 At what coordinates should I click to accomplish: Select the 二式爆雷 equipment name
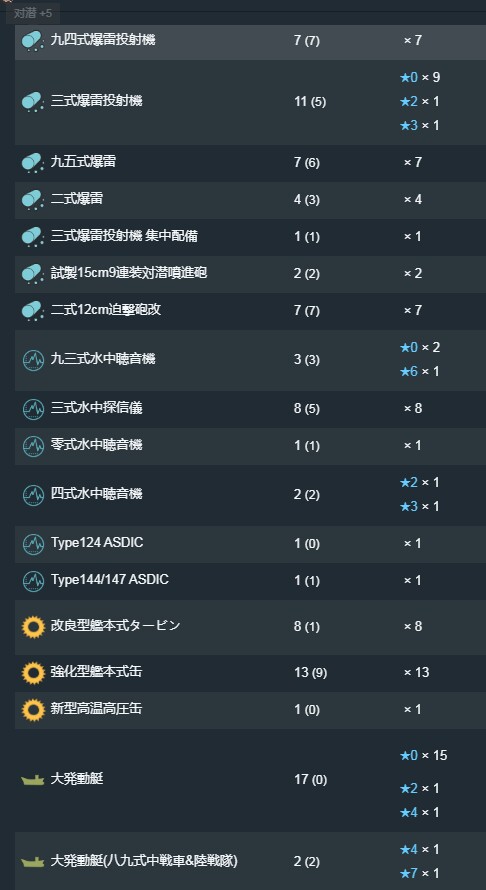pyautogui.click(x=77, y=199)
